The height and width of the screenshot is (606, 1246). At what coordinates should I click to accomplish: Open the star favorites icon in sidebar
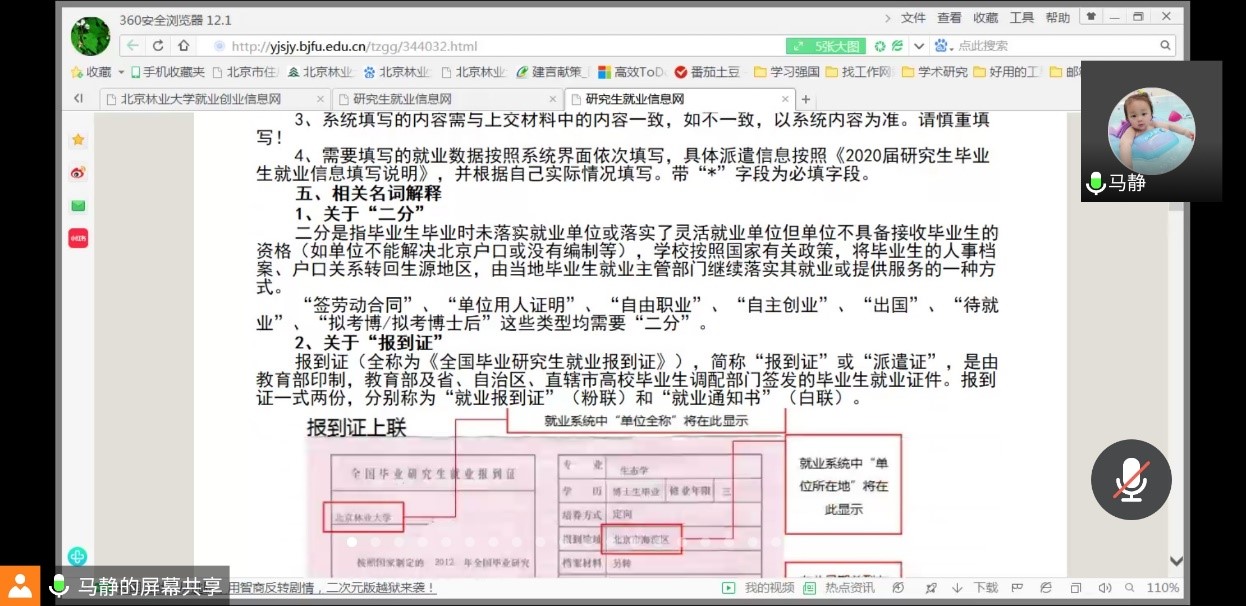pyautogui.click(x=78, y=140)
